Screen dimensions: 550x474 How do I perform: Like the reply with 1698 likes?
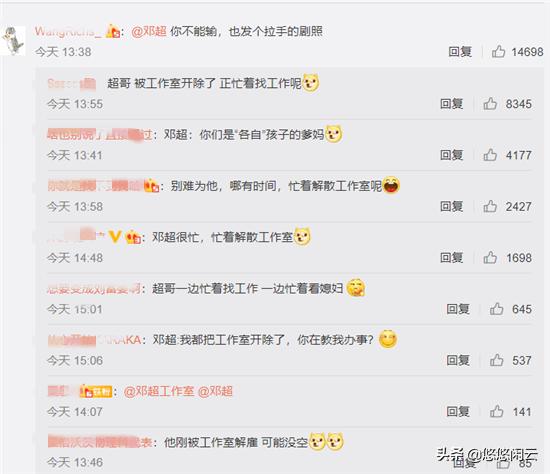pyautogui.click(x=490, y=258)
